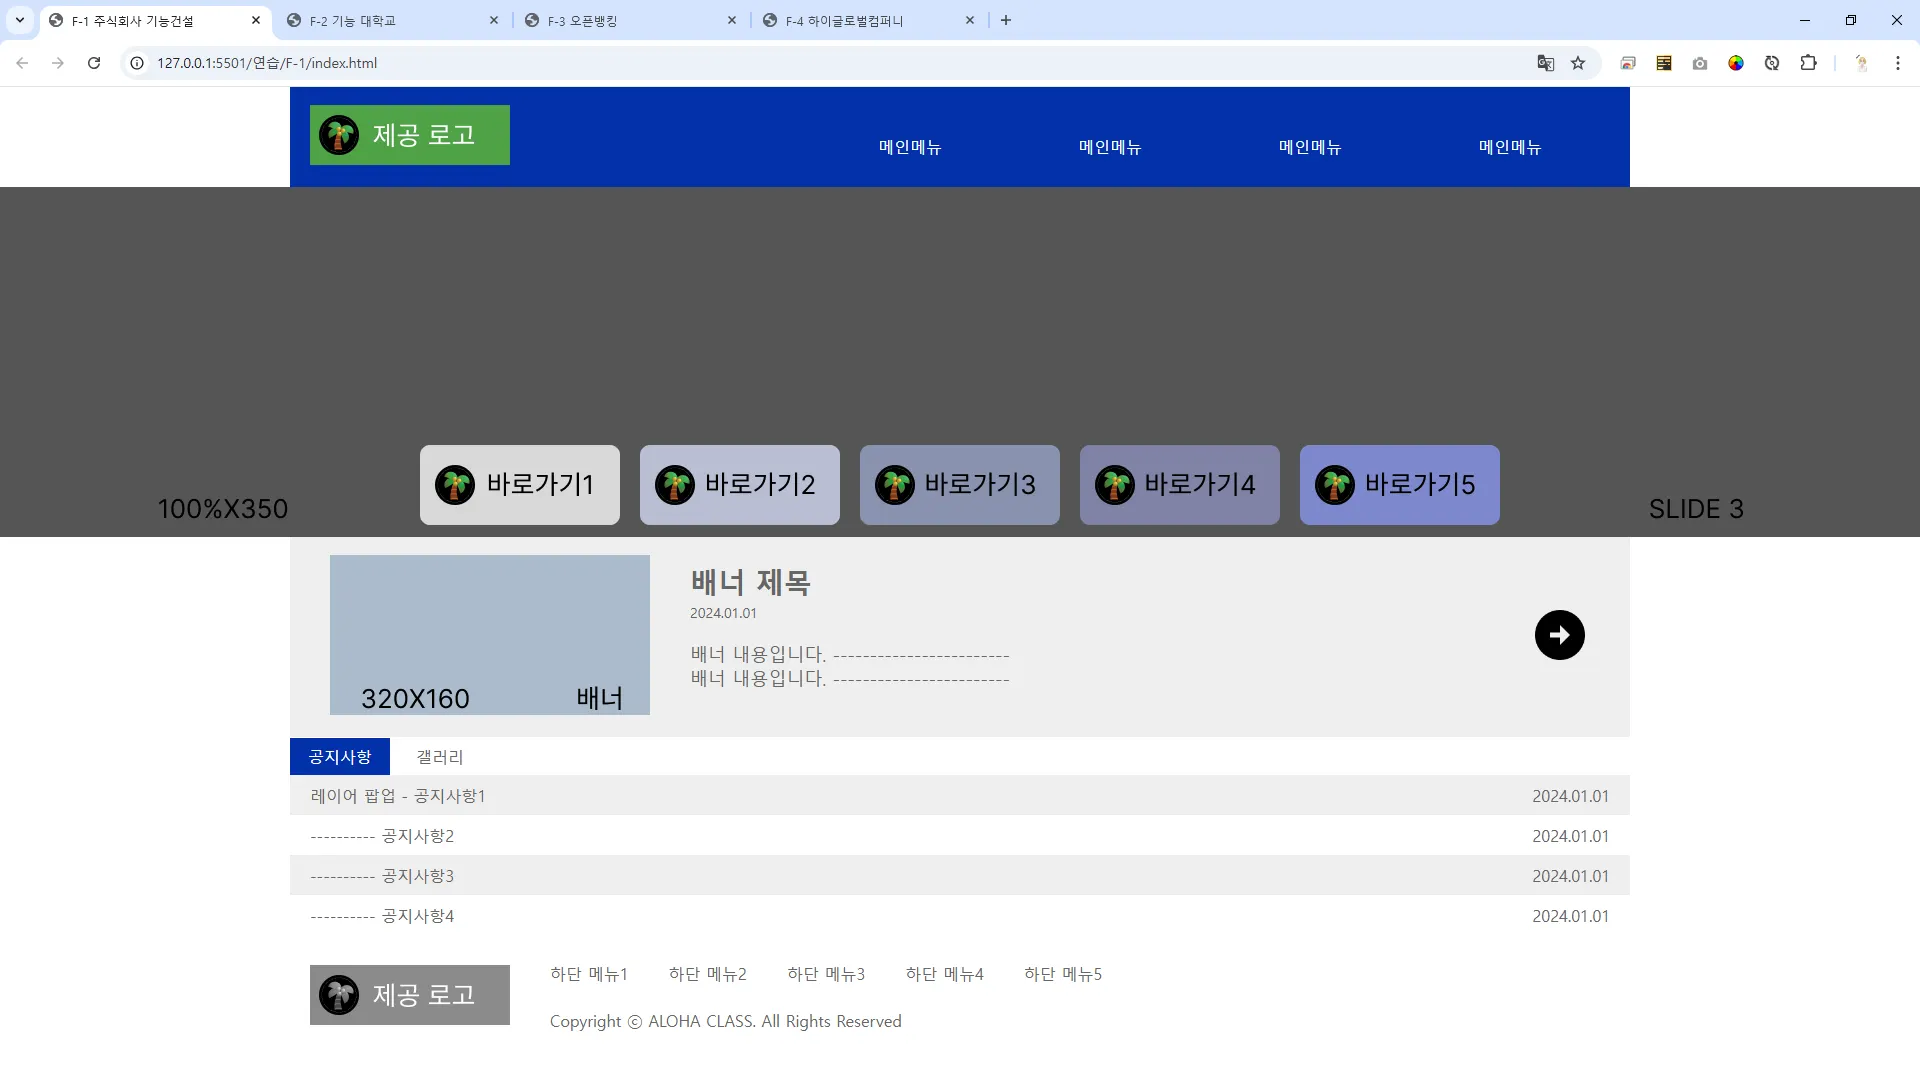
Task: Open Chrome three-dot menu
Action: (x=1897, y=63)
